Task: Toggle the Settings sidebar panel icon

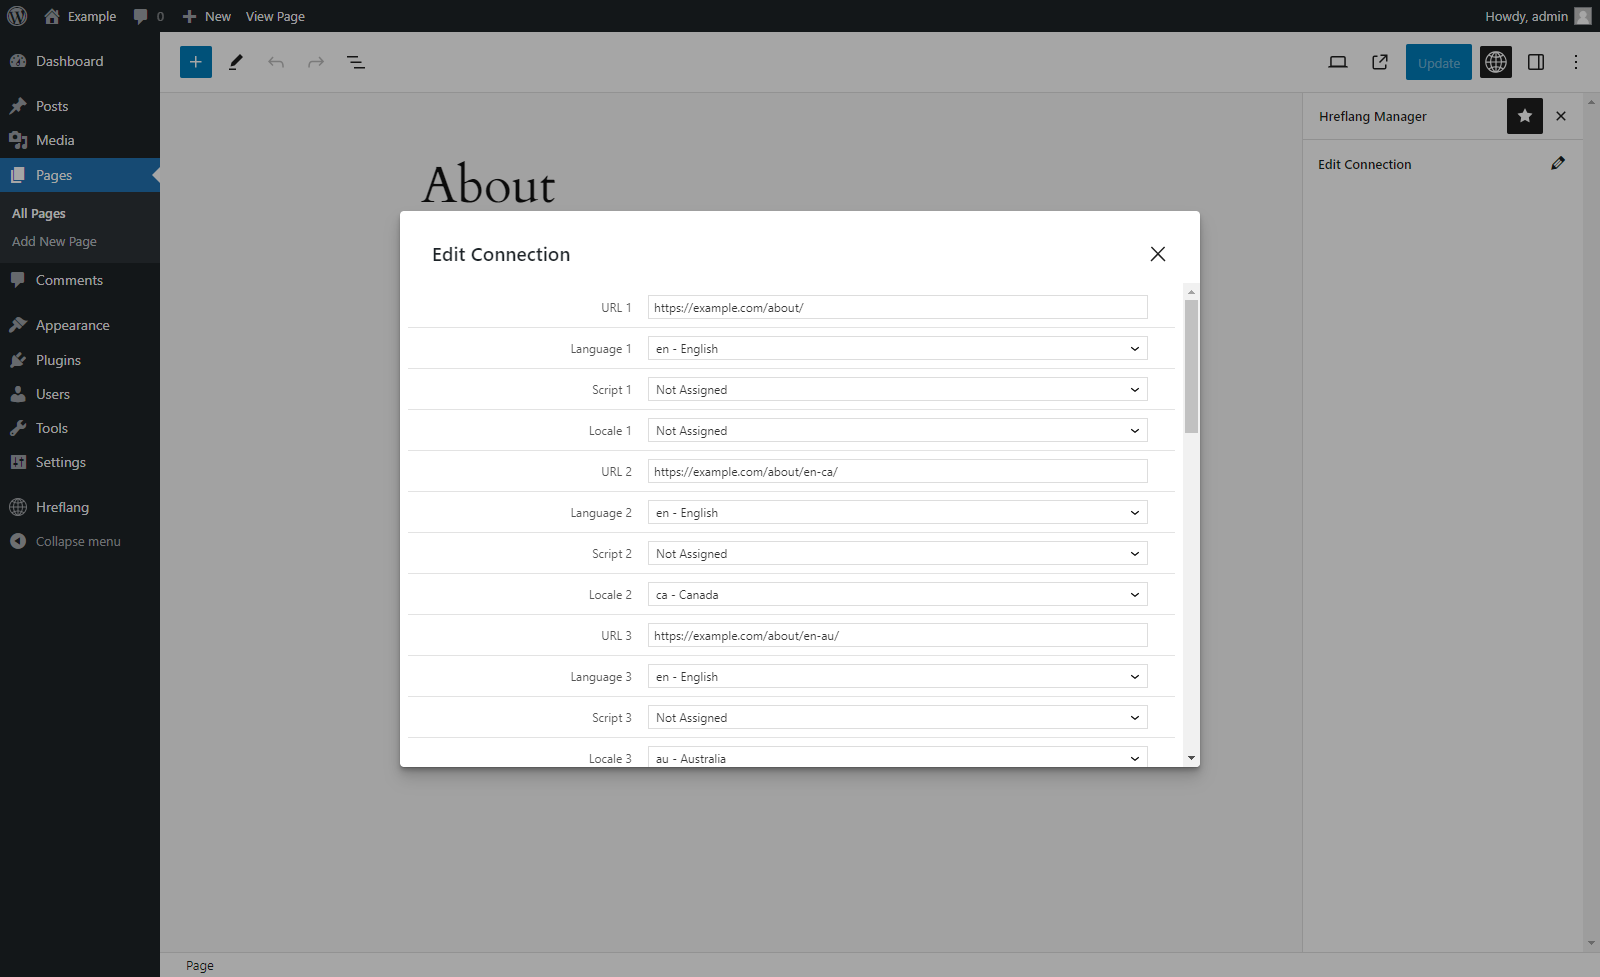Action: [1536, 62]
